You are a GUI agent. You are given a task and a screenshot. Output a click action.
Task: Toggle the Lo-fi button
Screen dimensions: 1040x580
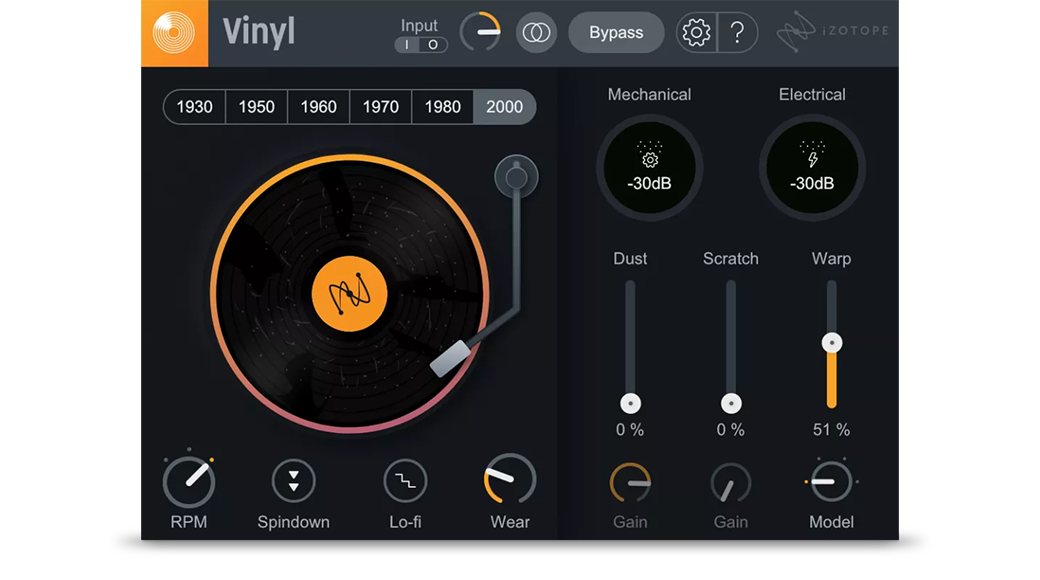[x=405, y=480]
